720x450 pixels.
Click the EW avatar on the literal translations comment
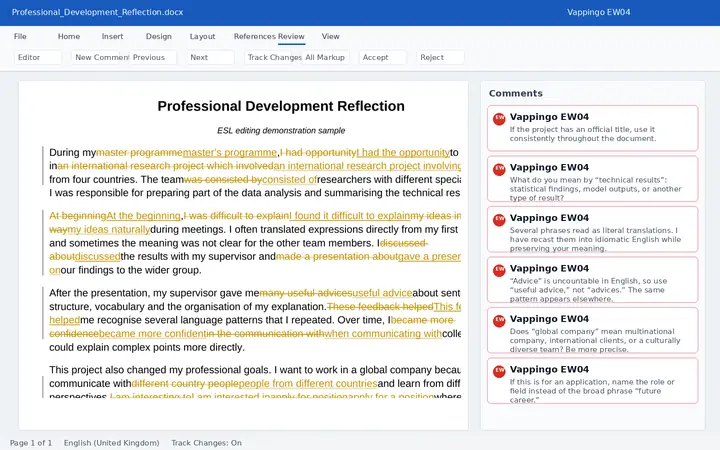point(499,220)
